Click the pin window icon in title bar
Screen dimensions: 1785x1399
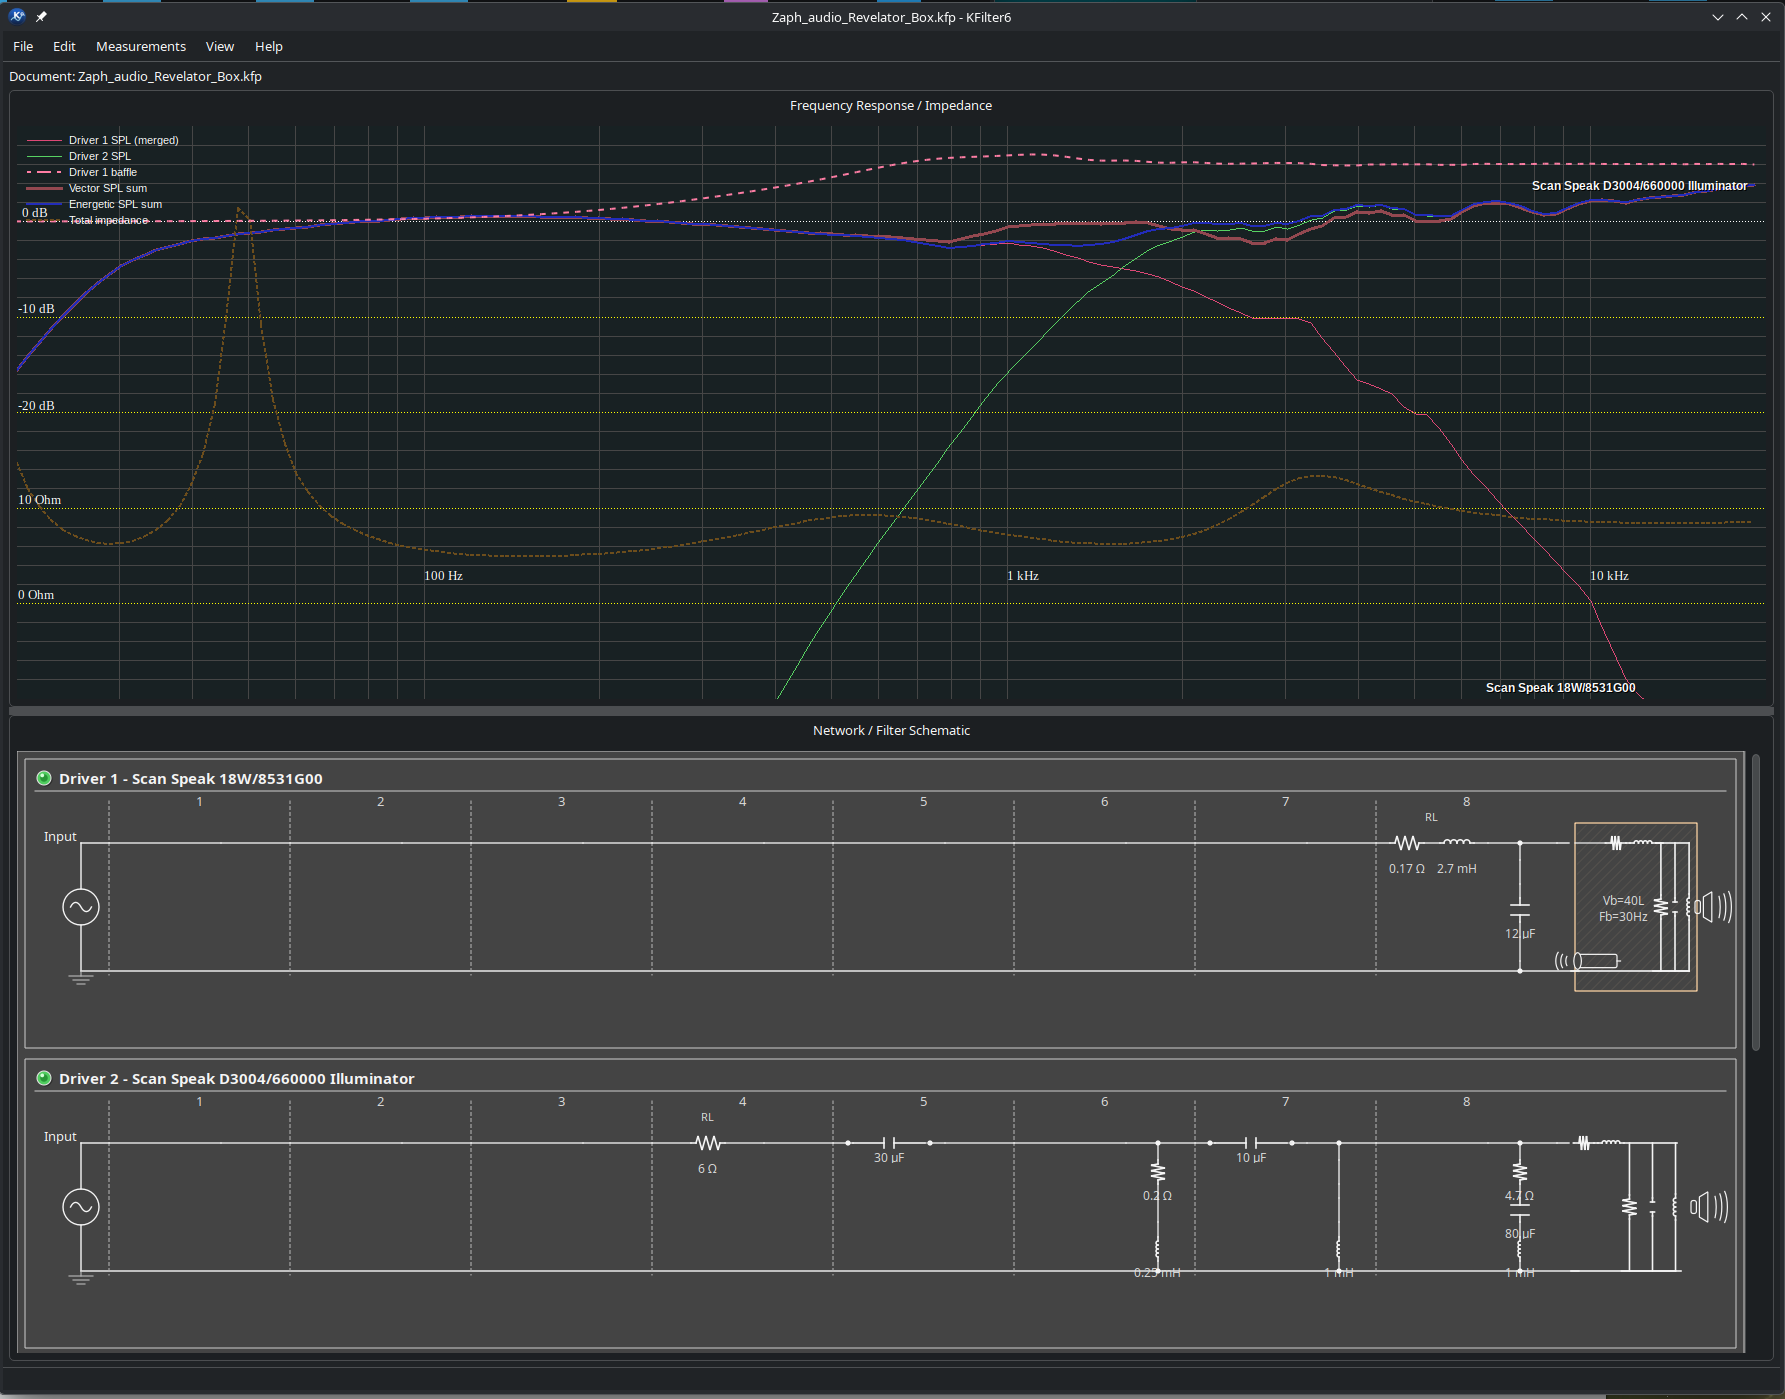tap(41, 17)
